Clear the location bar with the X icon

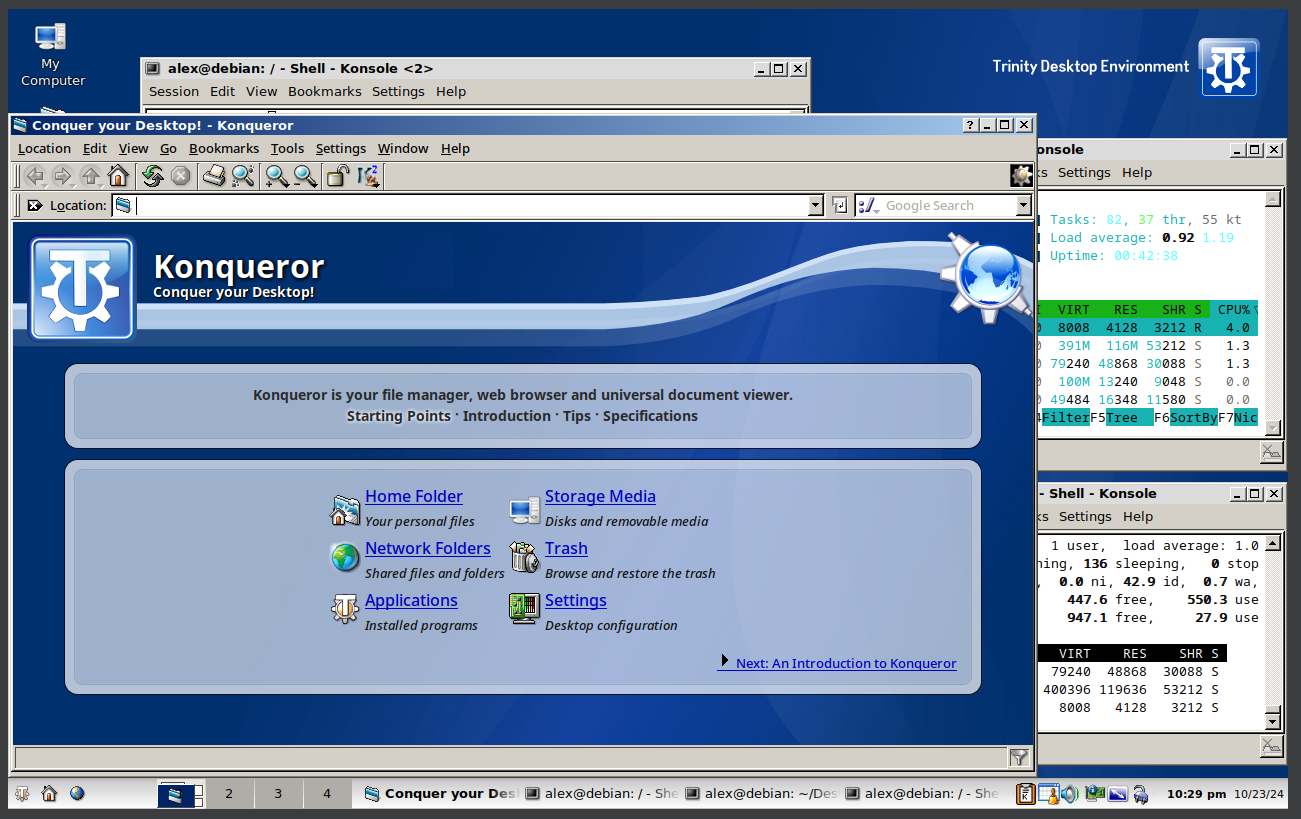click(34, 205)
